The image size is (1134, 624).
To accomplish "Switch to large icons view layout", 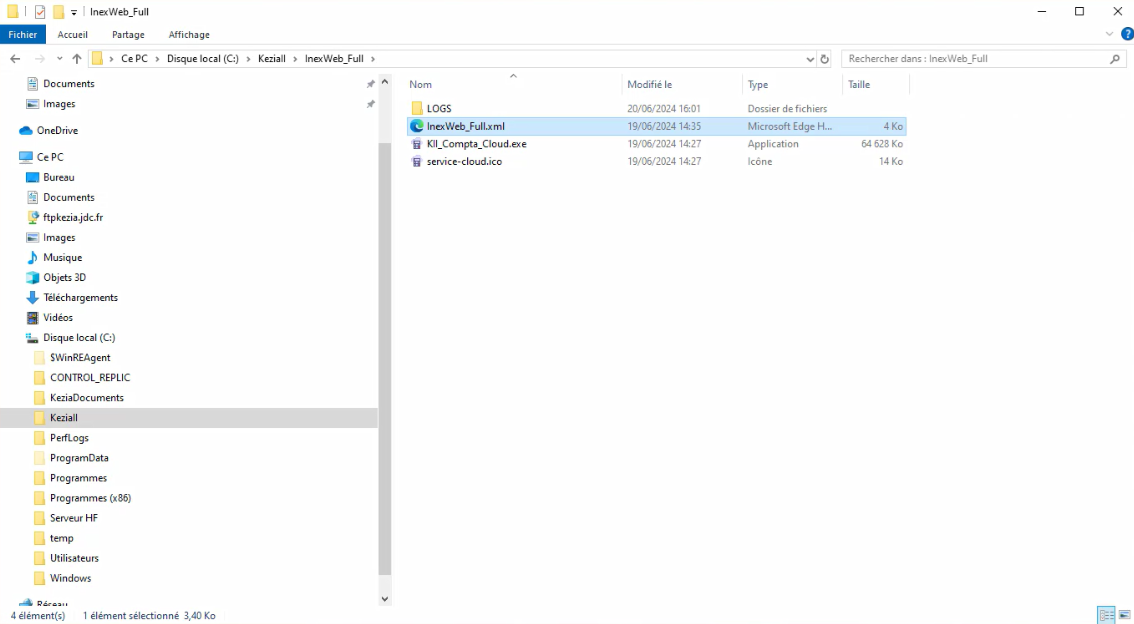I will click(x=1122, y=615).
